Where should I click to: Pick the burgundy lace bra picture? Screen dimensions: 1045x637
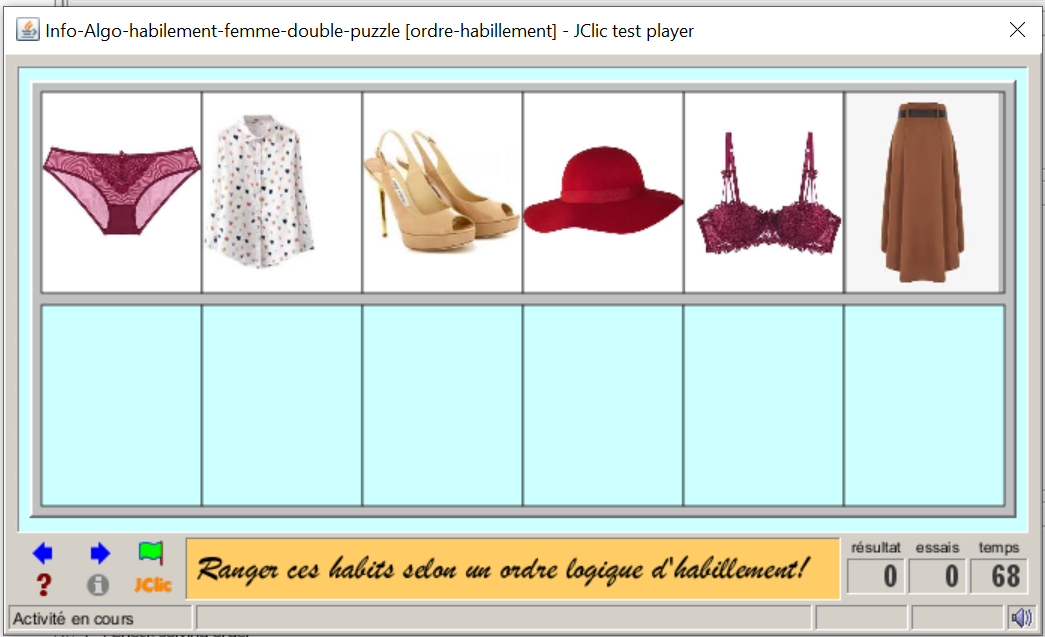tap(764, 192)
